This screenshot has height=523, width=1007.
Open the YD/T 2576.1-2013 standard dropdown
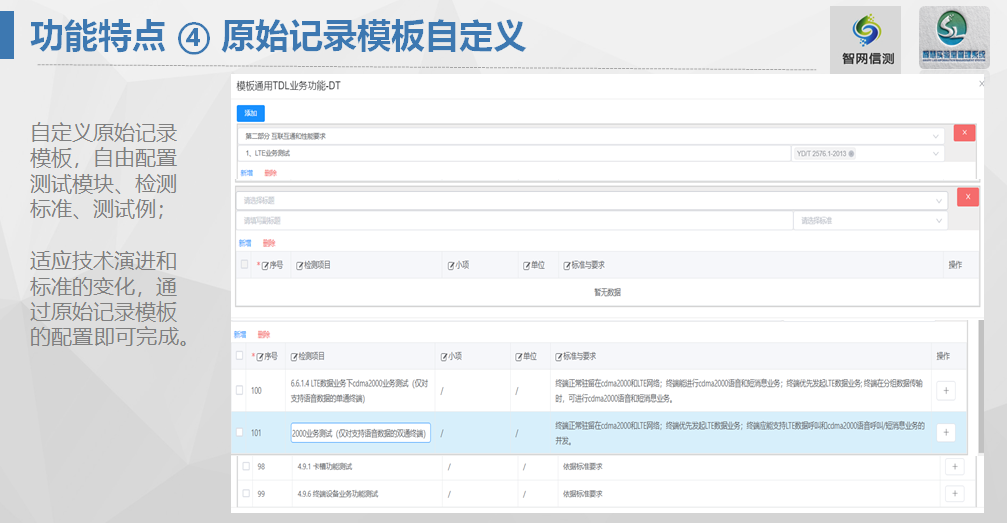pyautogui.click(x=868, y=154)
